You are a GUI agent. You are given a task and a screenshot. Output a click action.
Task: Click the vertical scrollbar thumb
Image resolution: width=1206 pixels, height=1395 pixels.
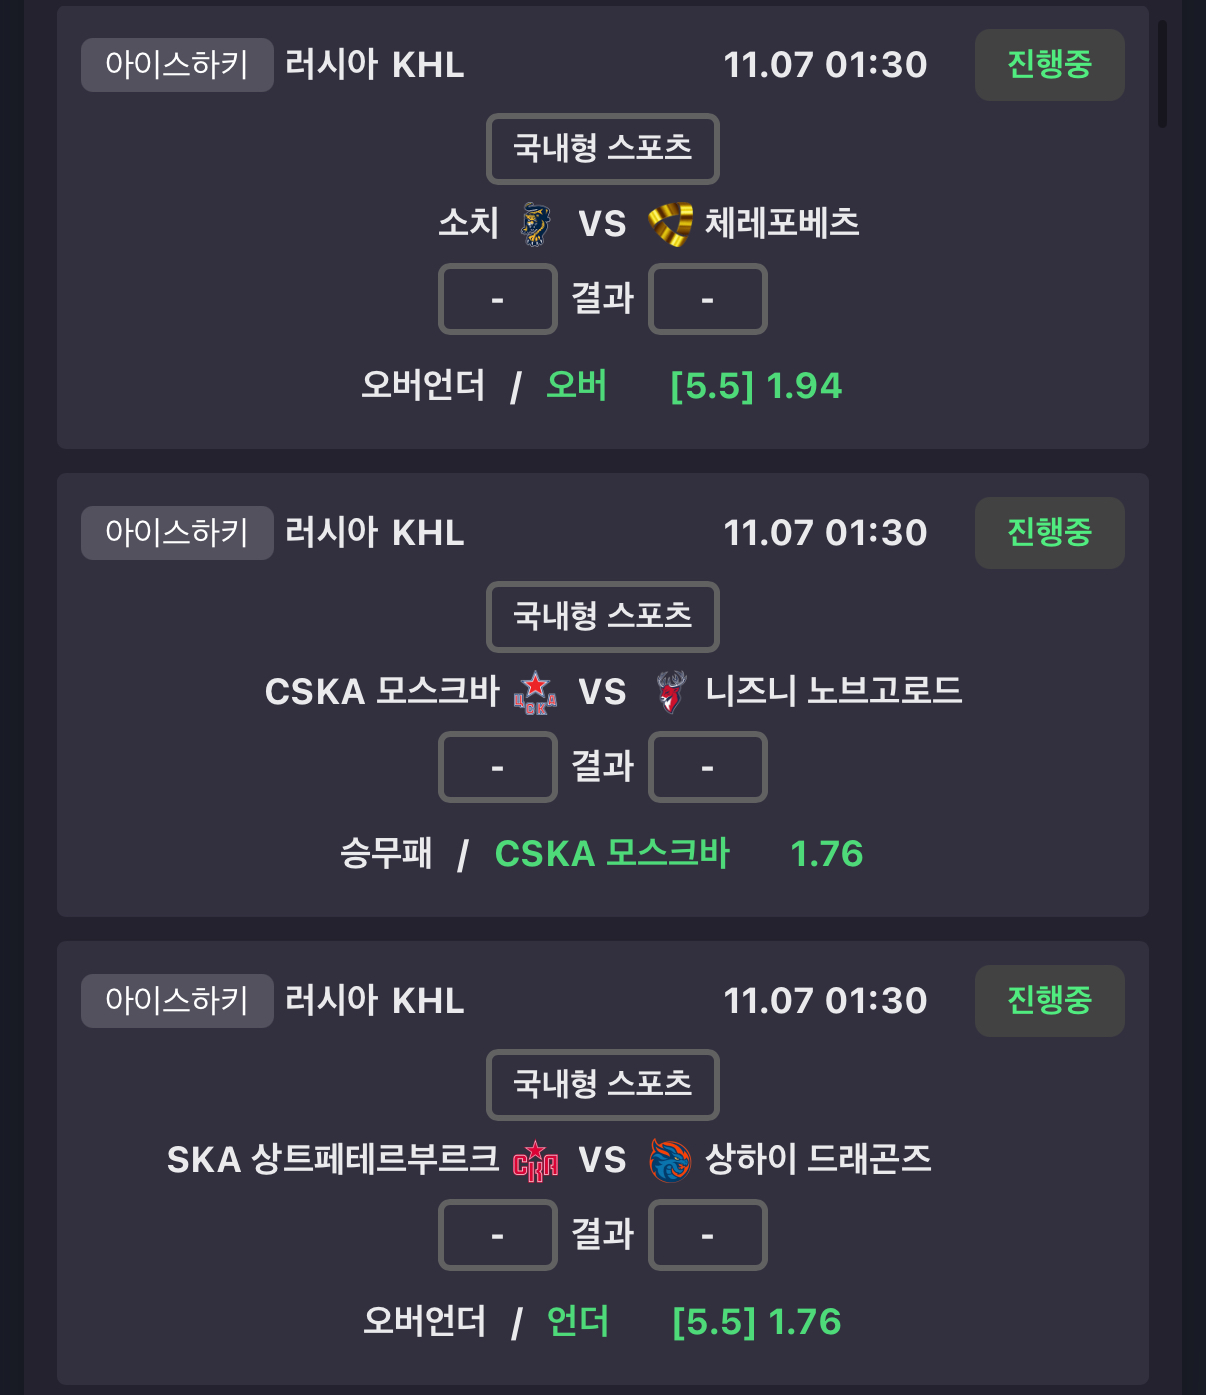1162,73
